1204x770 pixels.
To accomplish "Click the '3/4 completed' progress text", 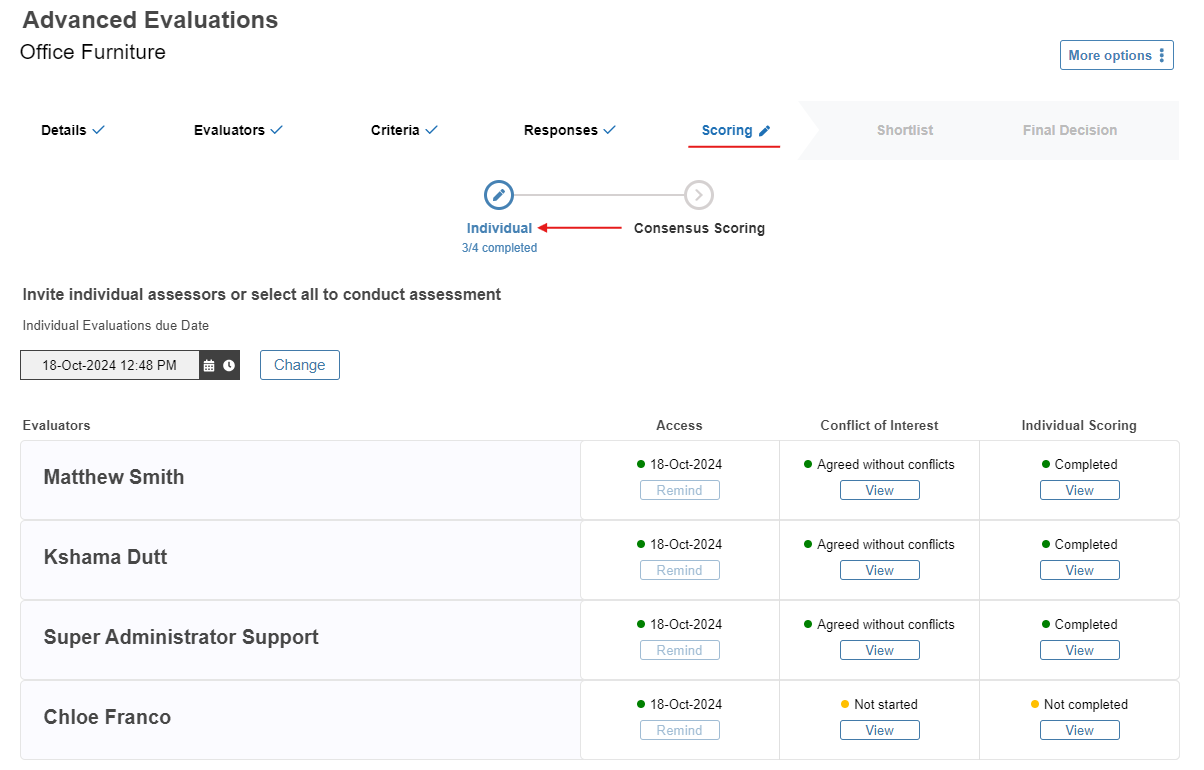I will 499,248.
